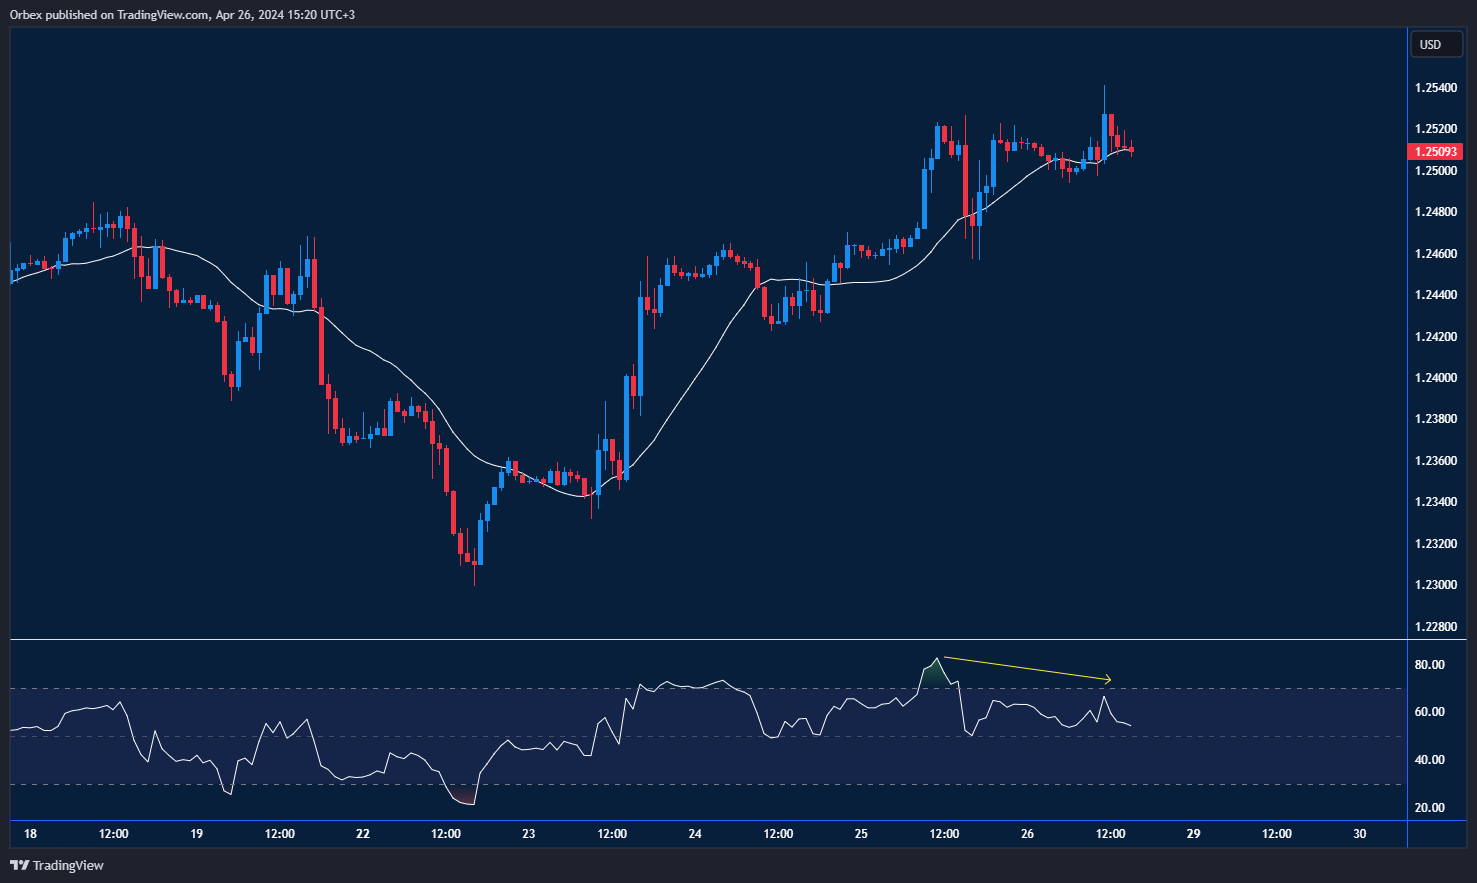Click the USD currency badge
This screenshot has height=883, width=1477.
(1435, 44)
